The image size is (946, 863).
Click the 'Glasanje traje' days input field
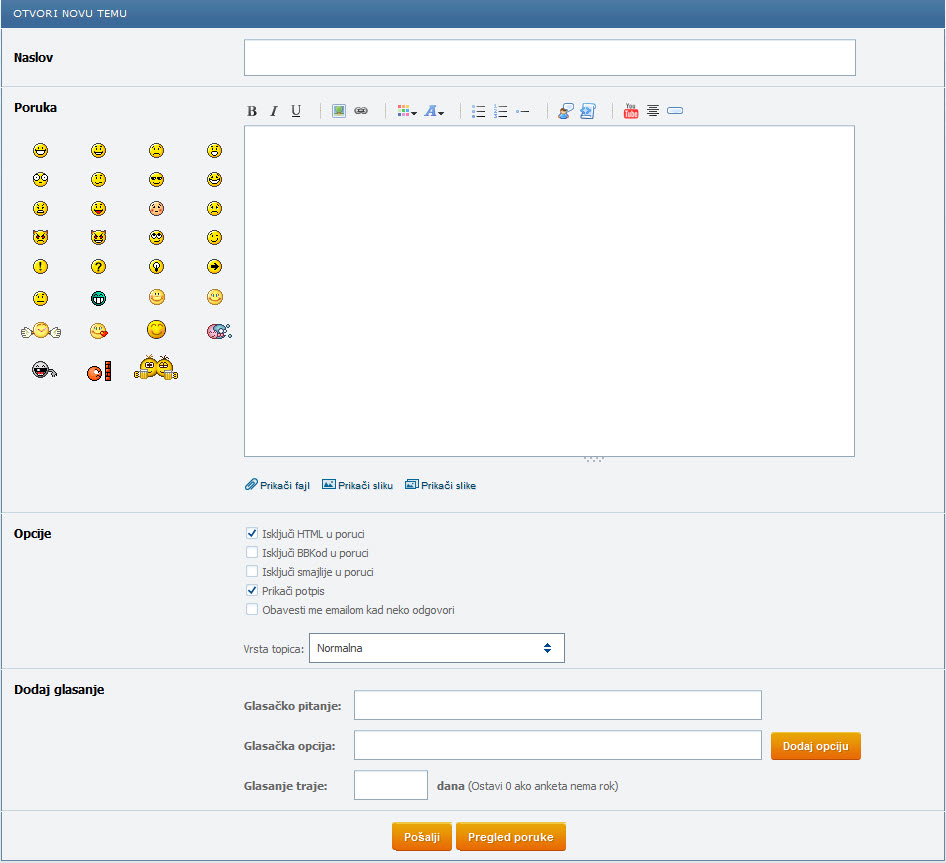(391, 785)
